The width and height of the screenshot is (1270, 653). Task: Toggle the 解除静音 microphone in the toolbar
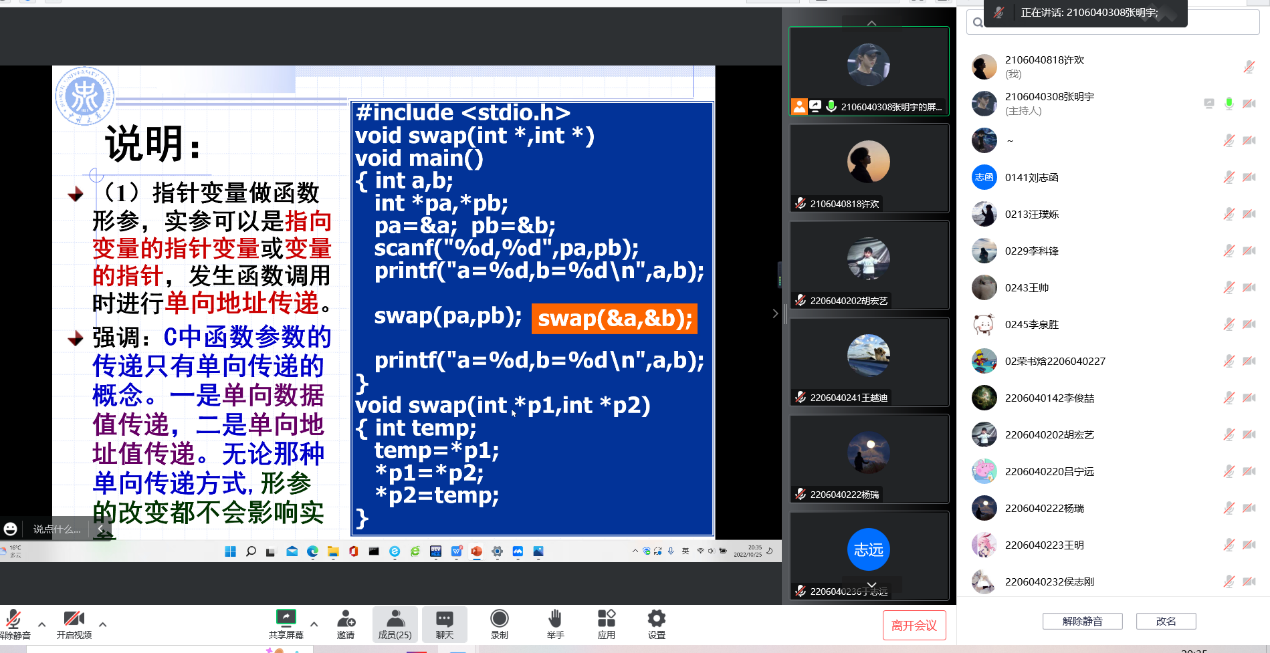13,624
